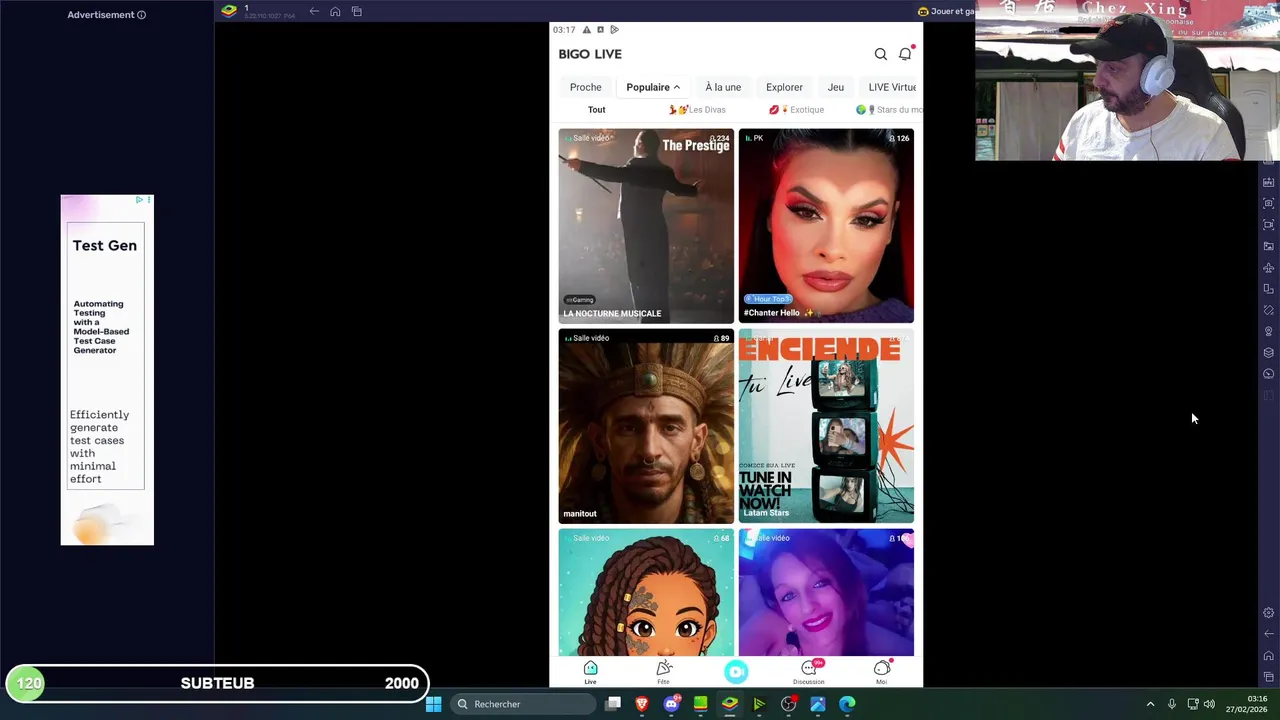Open the cartoon avatar girl stream
The width and height of the screenshot is (1280, 720).
(646, 593)
